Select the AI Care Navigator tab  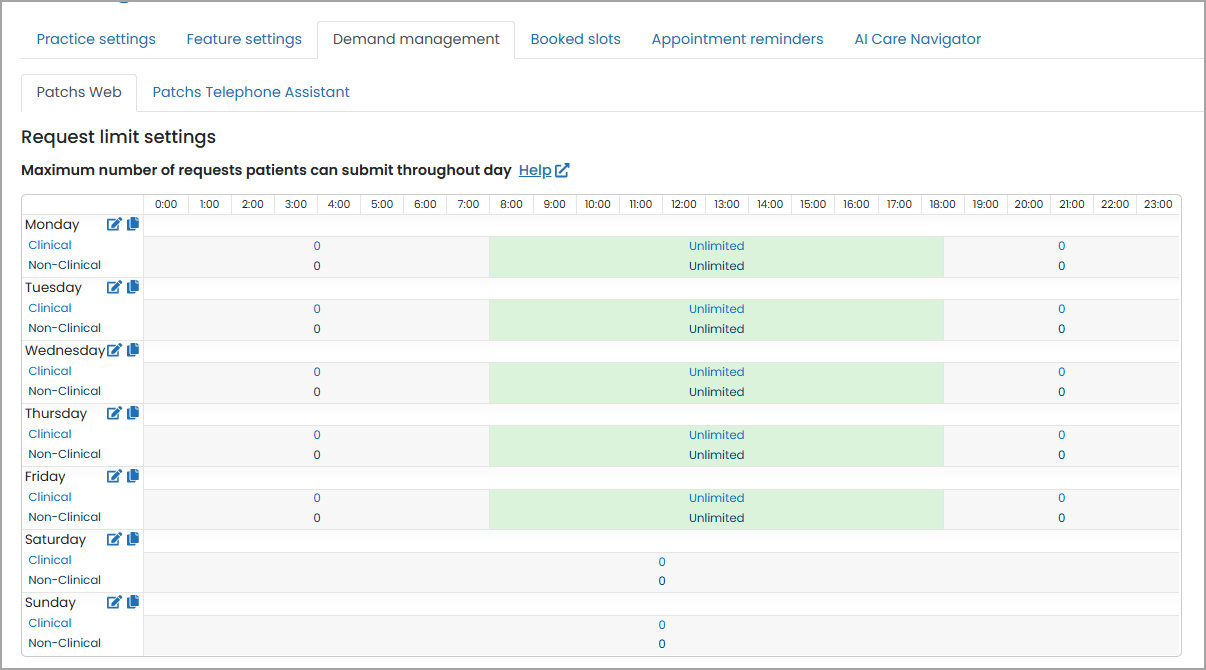pos(917,40)
